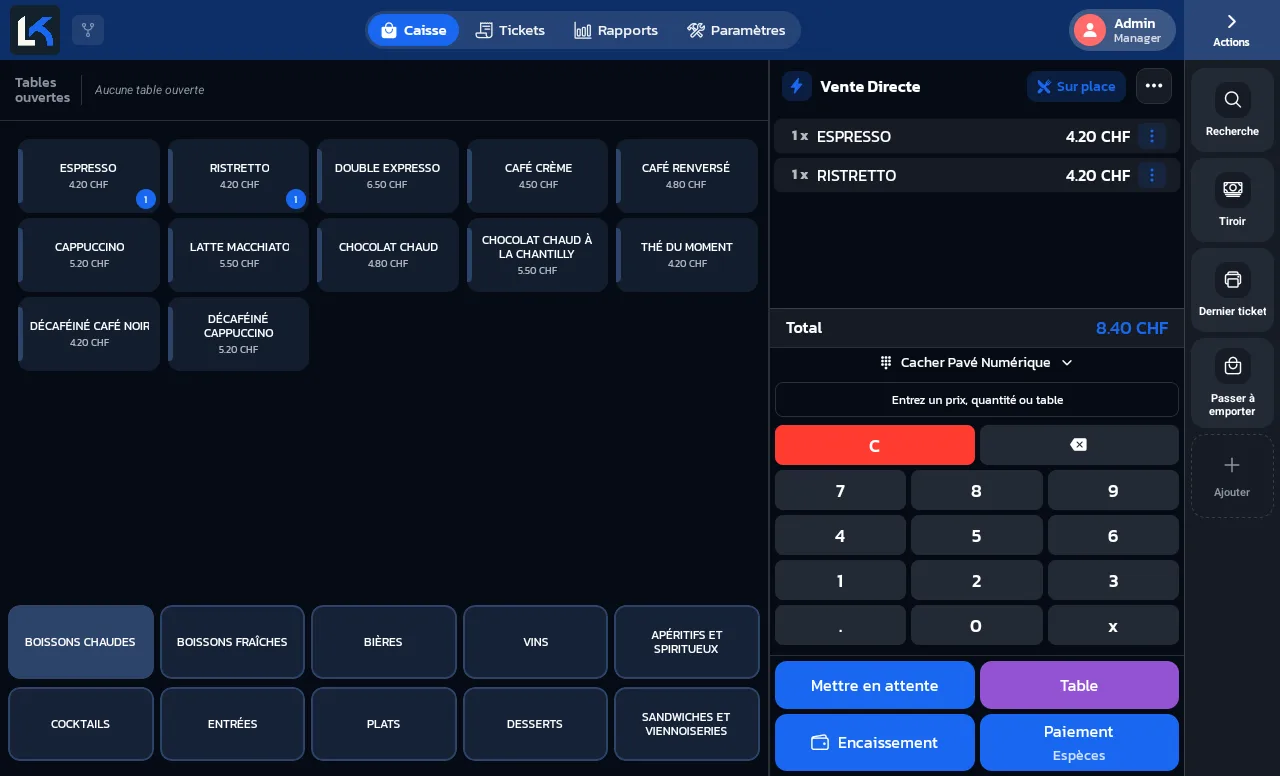
Task: Select the Bières category
Action: (384, 642)
